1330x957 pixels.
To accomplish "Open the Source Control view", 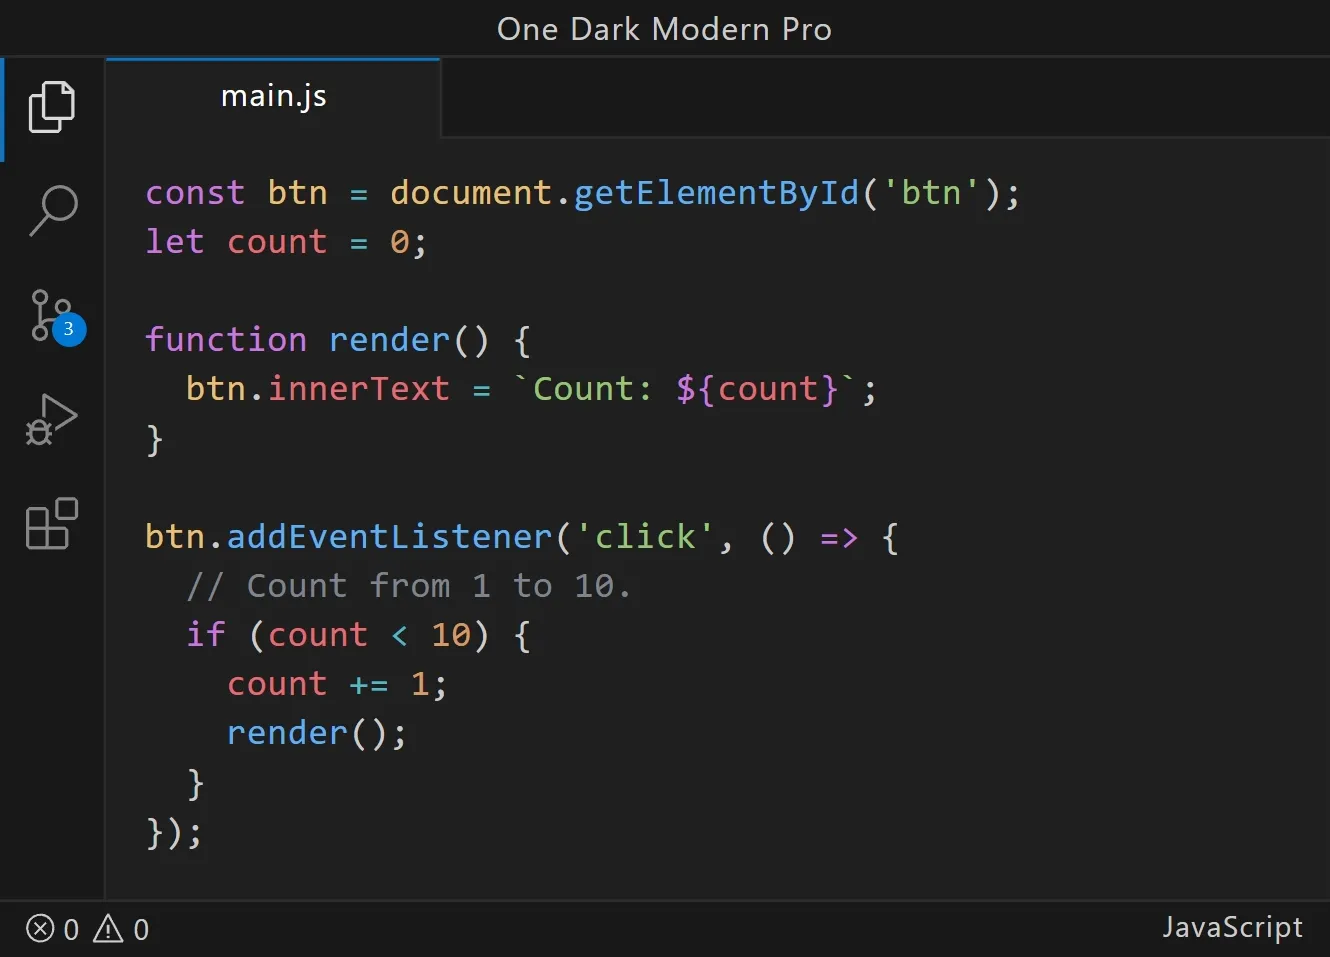I will (51, 316).
